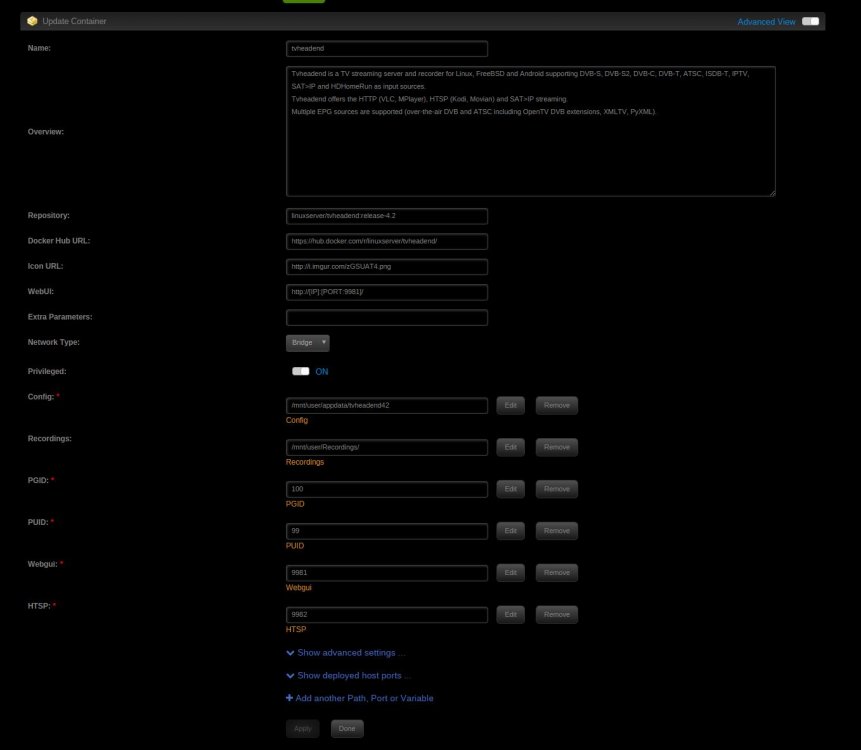Click the chevron beside Show deployed host ports
Screen dimensions: 861x750
290,676
